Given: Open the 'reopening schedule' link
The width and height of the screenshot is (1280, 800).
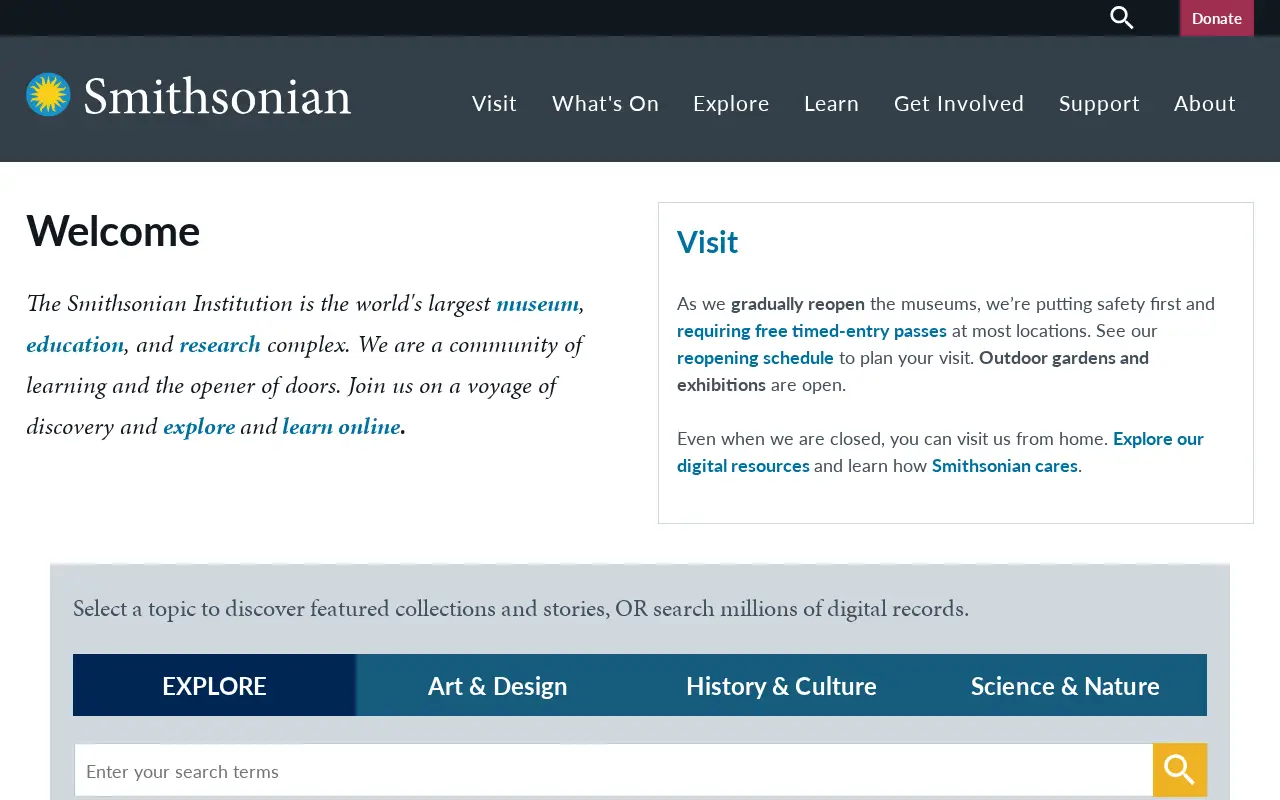Looking at the screenshot, I should (x=755, y=357).
